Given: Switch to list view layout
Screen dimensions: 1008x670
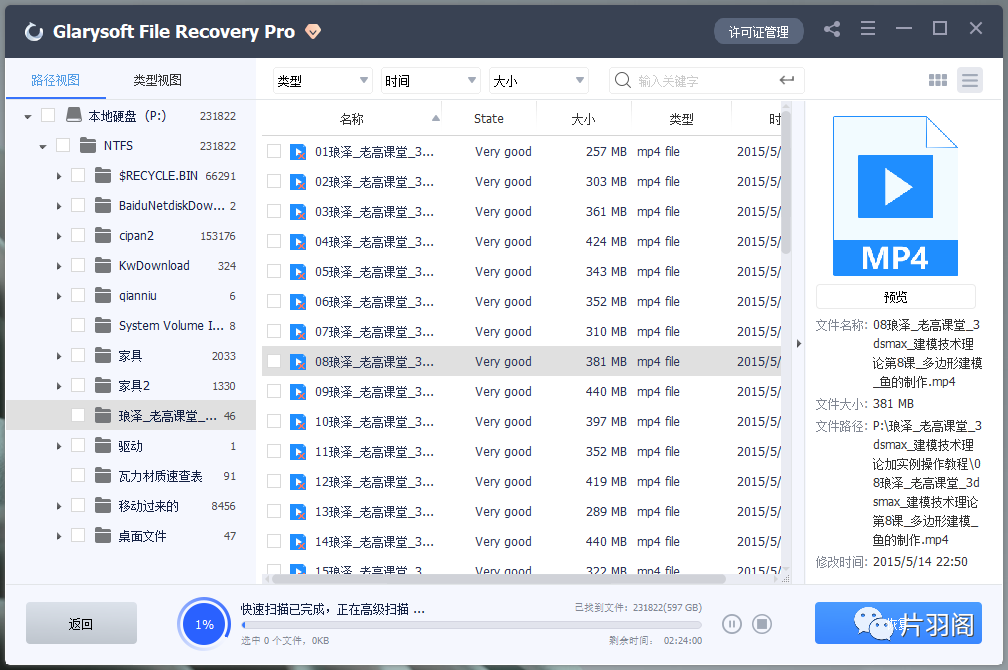Looking at the screenshot, I should (x=969, y=80).
